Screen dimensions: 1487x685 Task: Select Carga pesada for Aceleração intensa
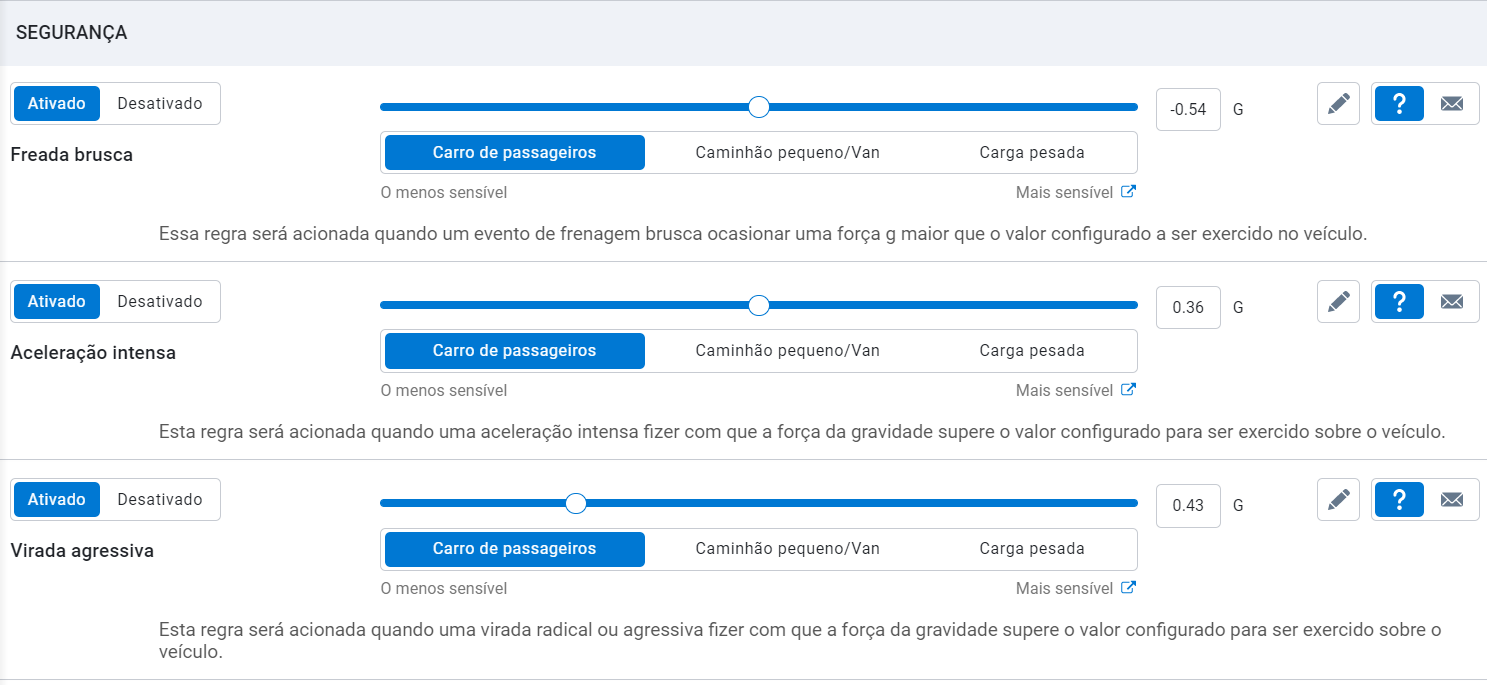[1032, 351]
